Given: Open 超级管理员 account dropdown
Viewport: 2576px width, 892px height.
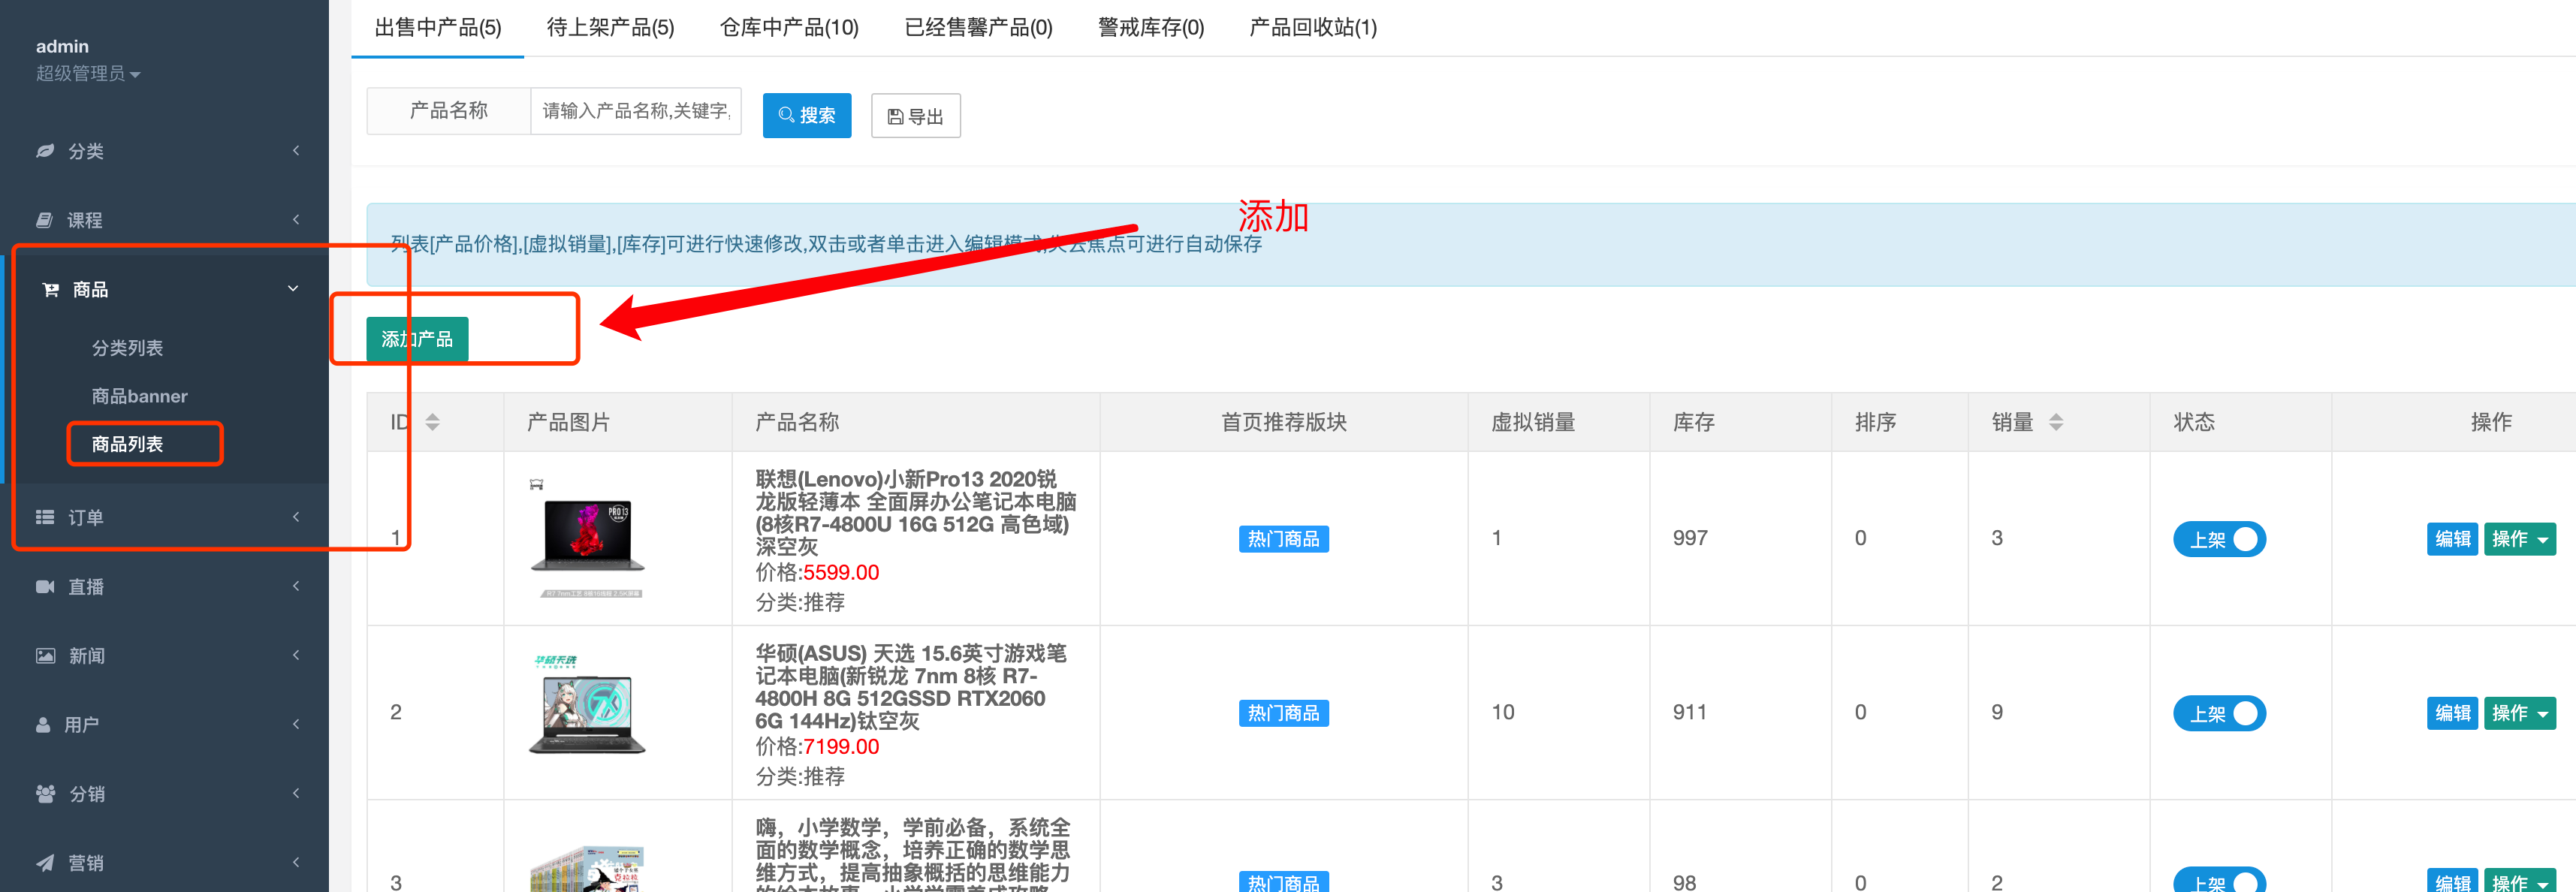Looking at the screenshot, I should (88, 73).
